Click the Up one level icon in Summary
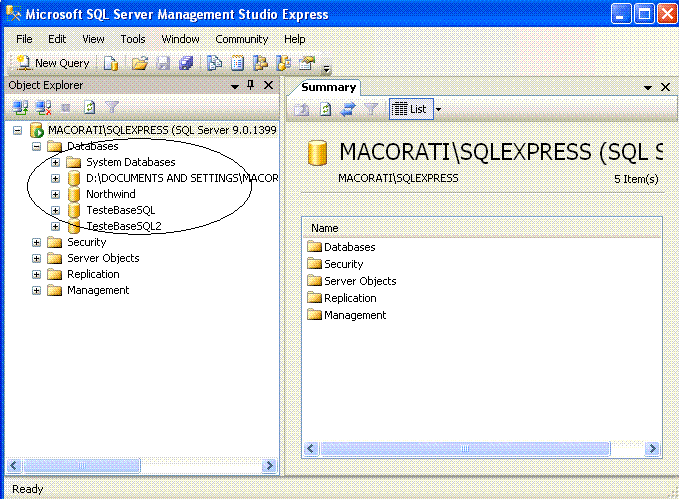This screenshot has height=499, width=679. 301,110
